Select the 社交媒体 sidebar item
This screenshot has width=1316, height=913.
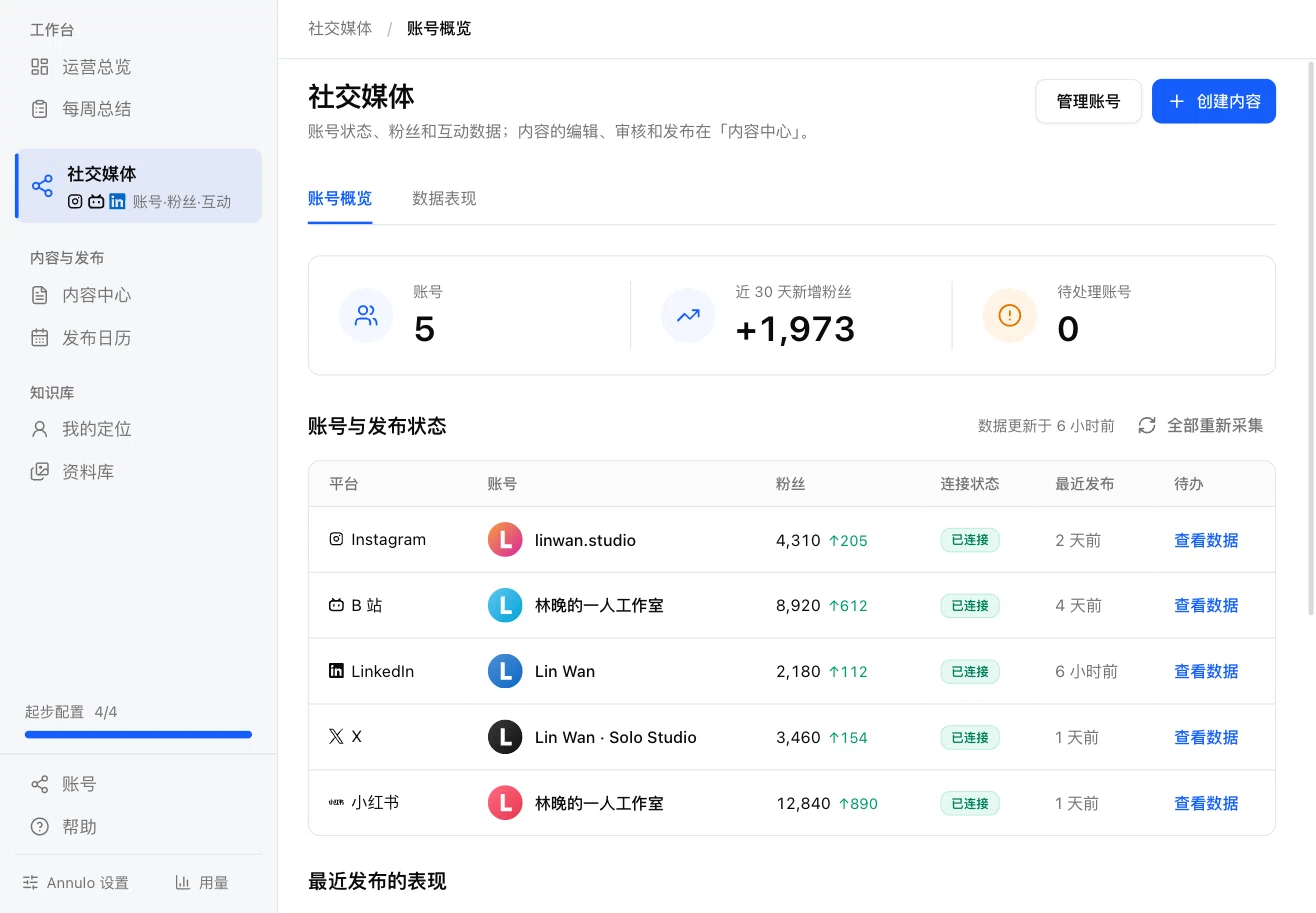click(x=138, y=186)
